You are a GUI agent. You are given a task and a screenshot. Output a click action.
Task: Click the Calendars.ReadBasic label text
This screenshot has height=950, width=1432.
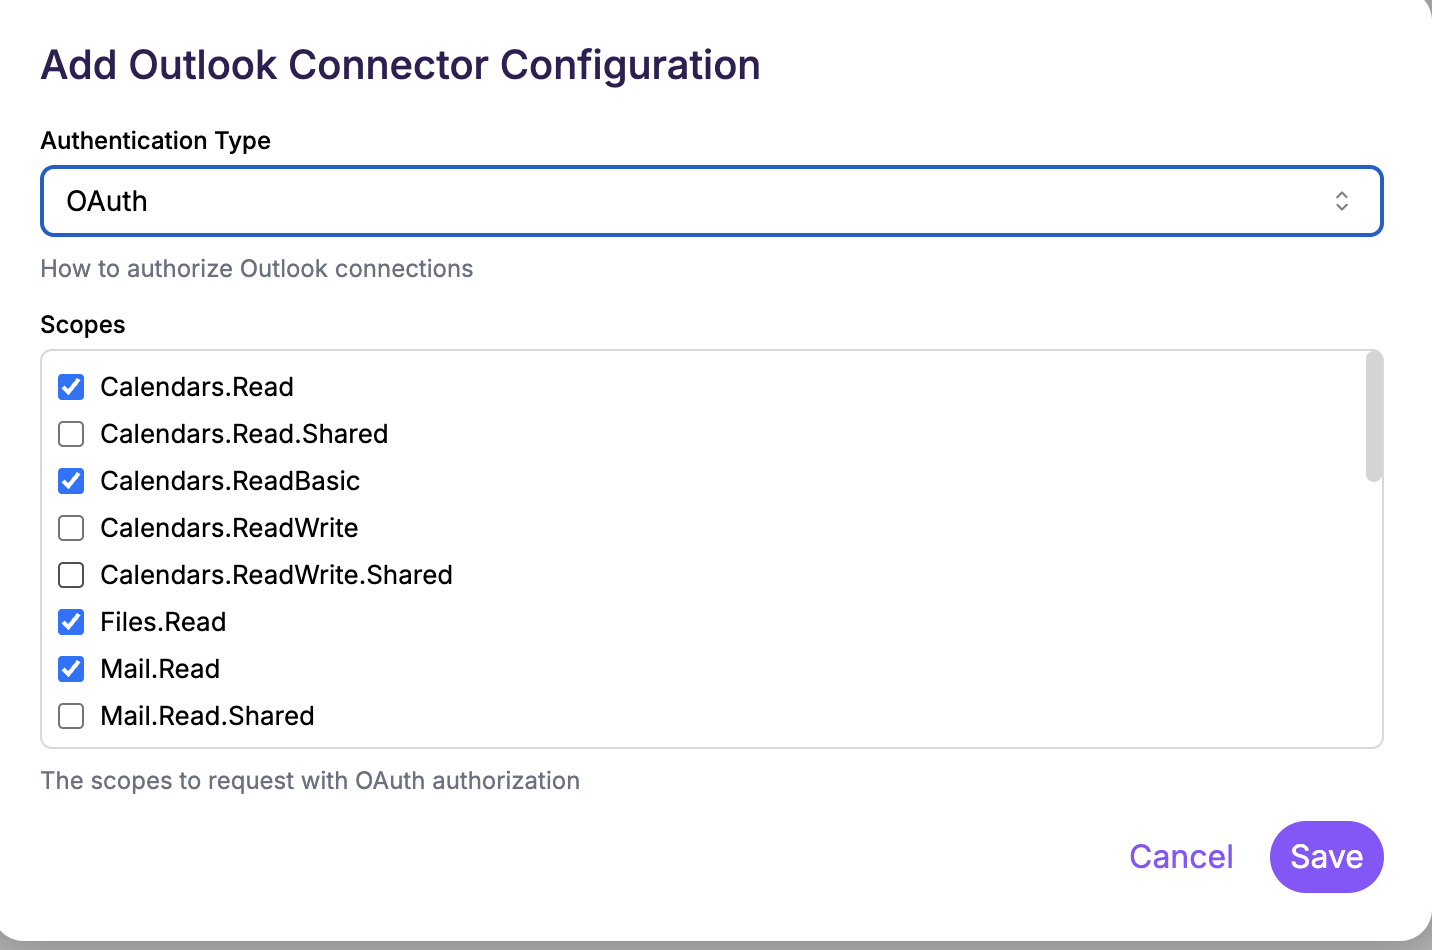click(230, 481)
